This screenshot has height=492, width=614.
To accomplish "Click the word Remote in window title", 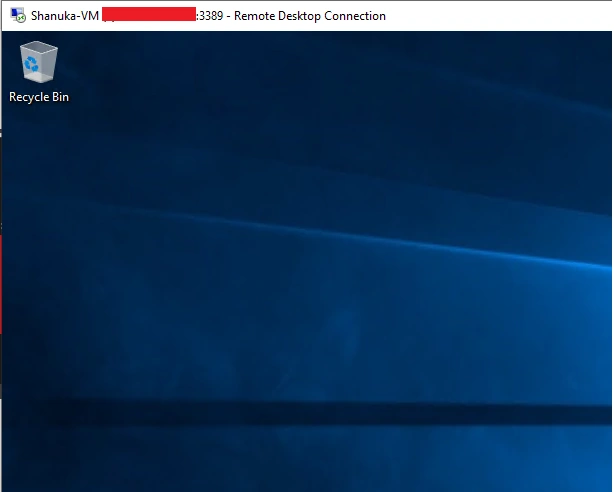I will (x=254, y=16).
